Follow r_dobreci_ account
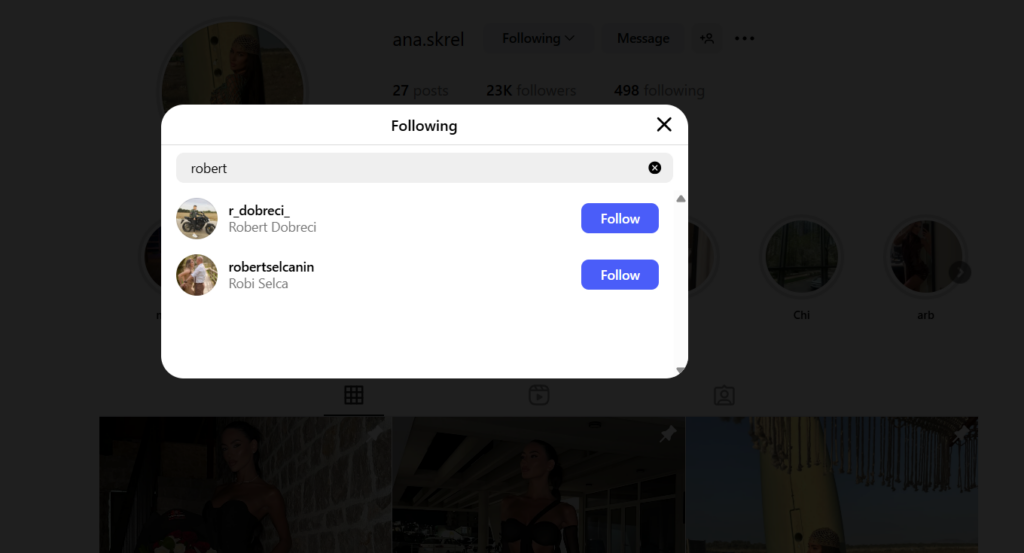1024x553 pixels. coord(620,218)
